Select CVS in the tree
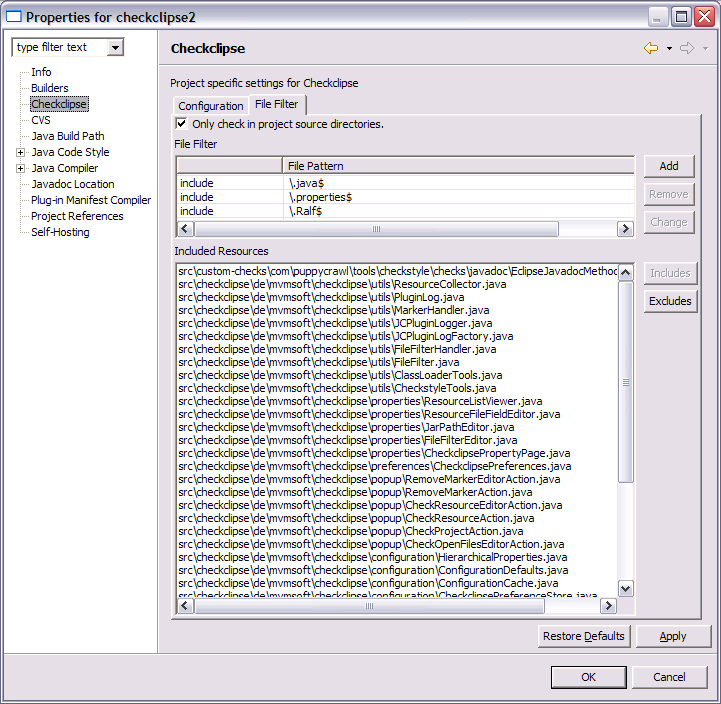Screen dimensions: 721x704 click(40, 120)
